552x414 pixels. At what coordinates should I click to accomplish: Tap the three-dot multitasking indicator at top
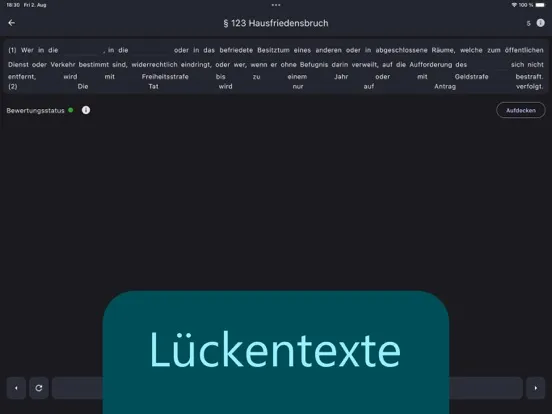tap(276, 5)
